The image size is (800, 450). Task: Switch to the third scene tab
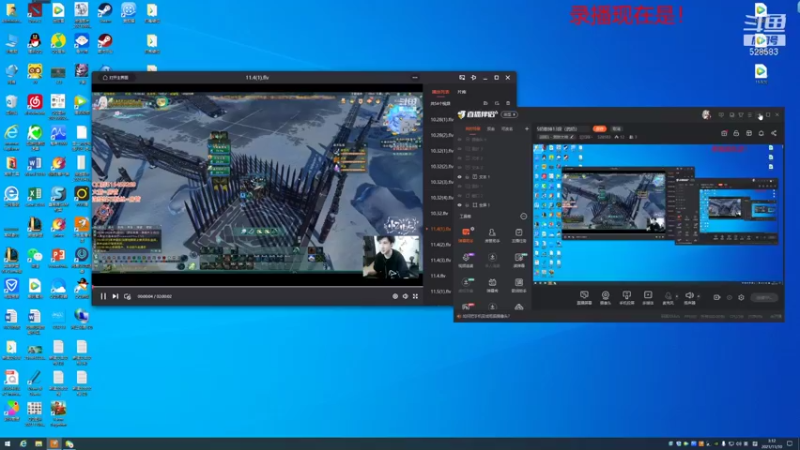click(507, 129)
